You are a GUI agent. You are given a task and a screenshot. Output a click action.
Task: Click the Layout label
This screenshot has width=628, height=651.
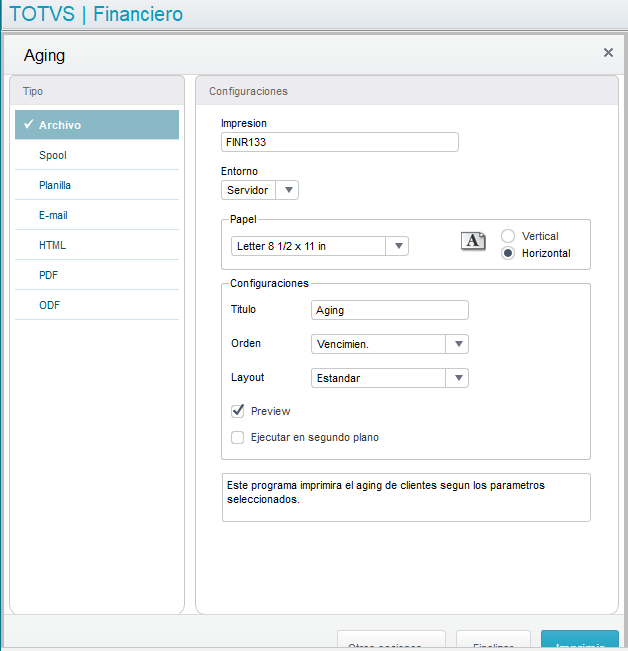point(247,377)
